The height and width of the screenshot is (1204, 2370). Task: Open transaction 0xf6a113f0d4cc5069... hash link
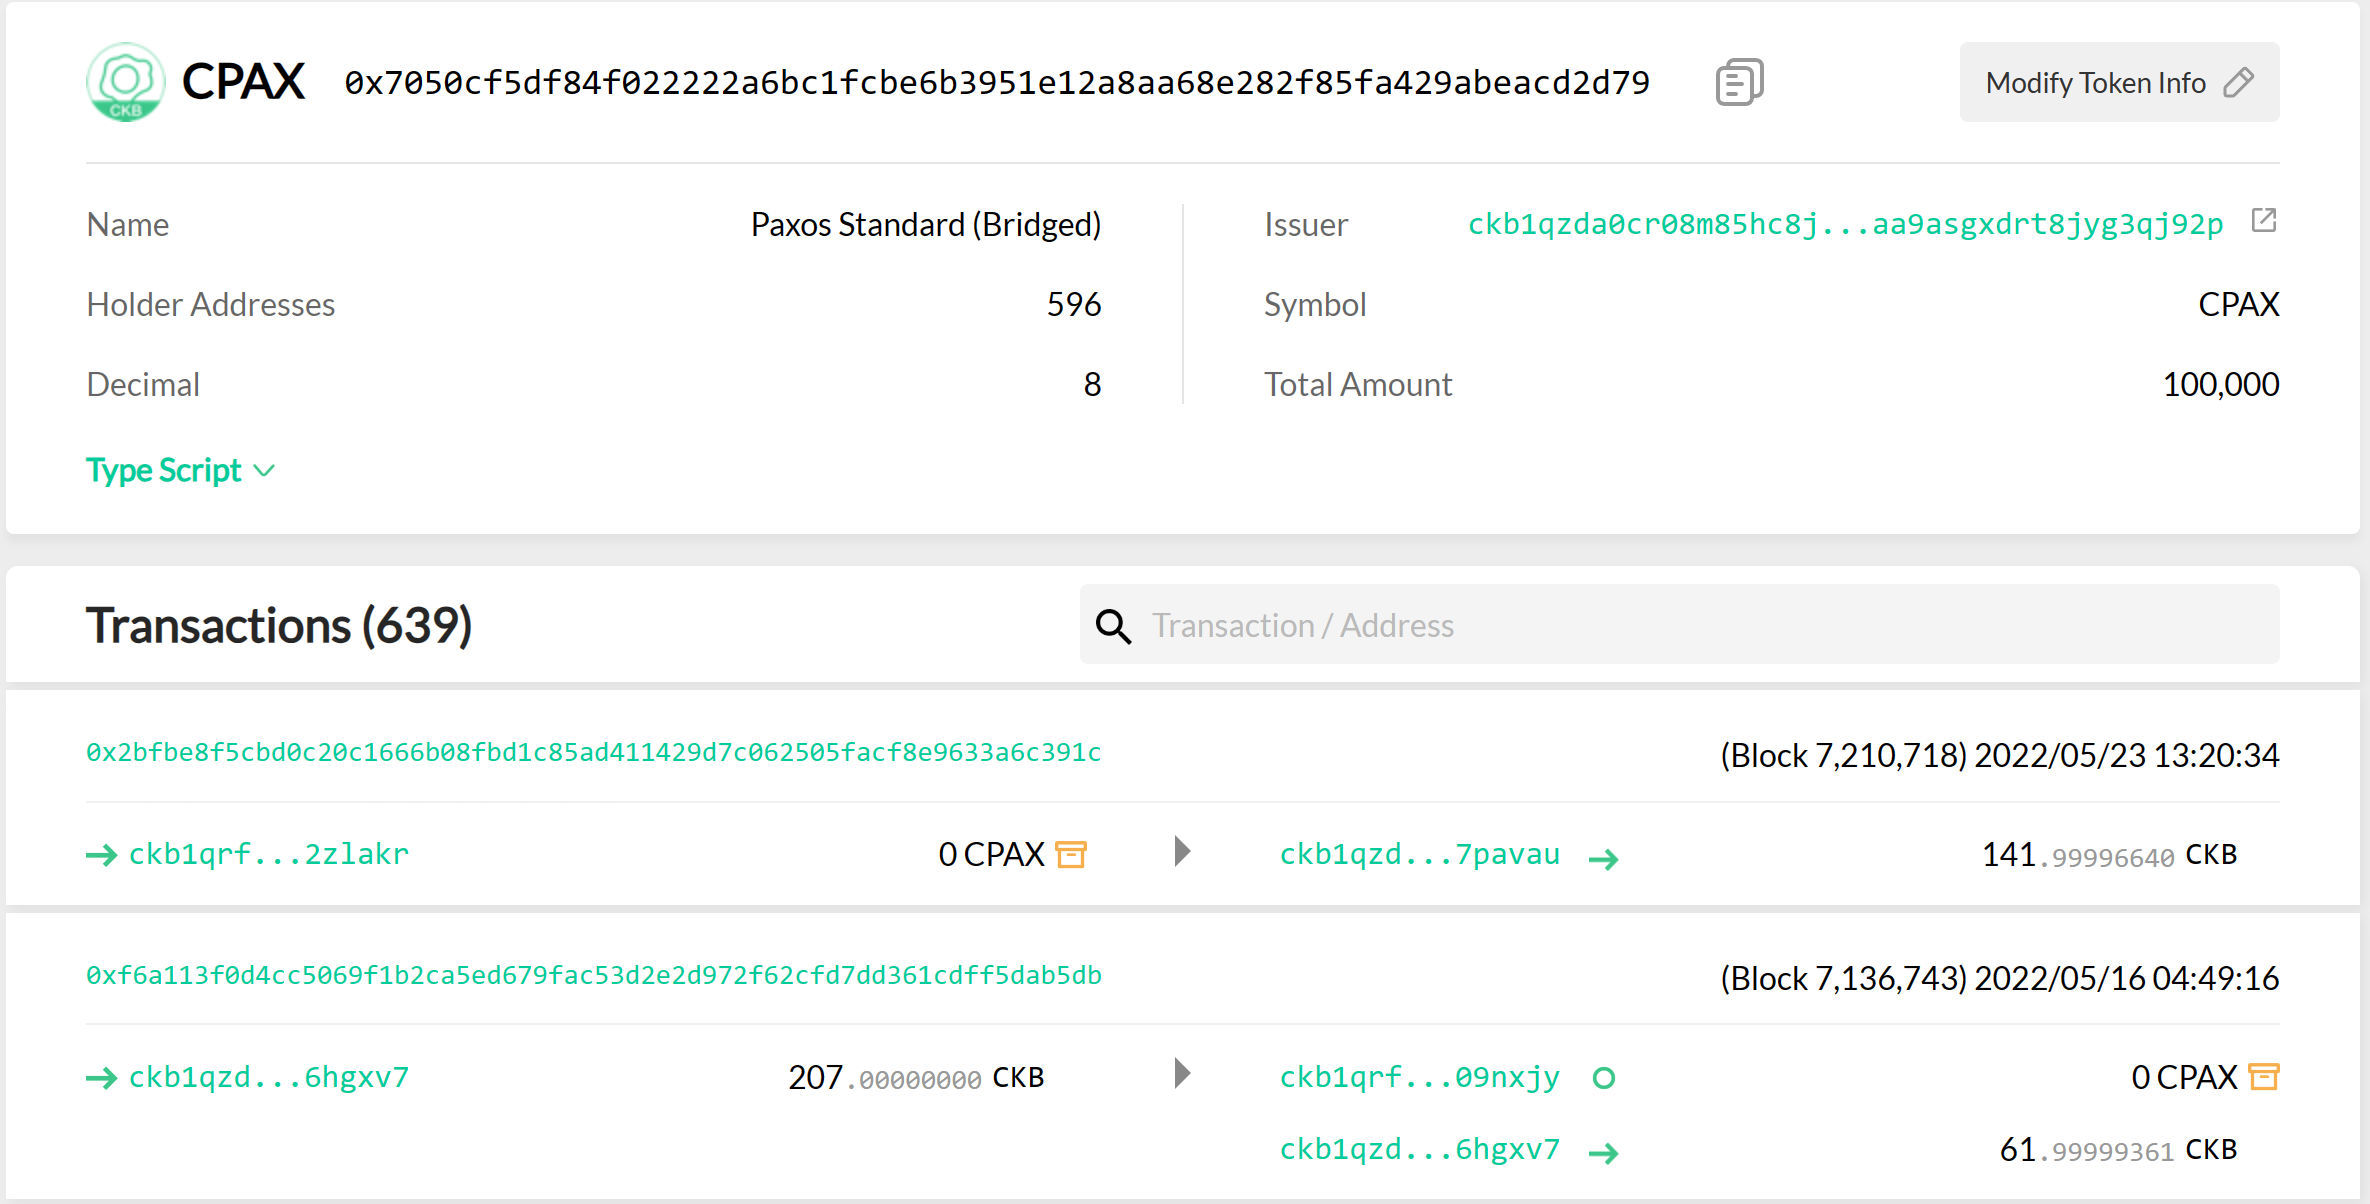tap(594, 975)
